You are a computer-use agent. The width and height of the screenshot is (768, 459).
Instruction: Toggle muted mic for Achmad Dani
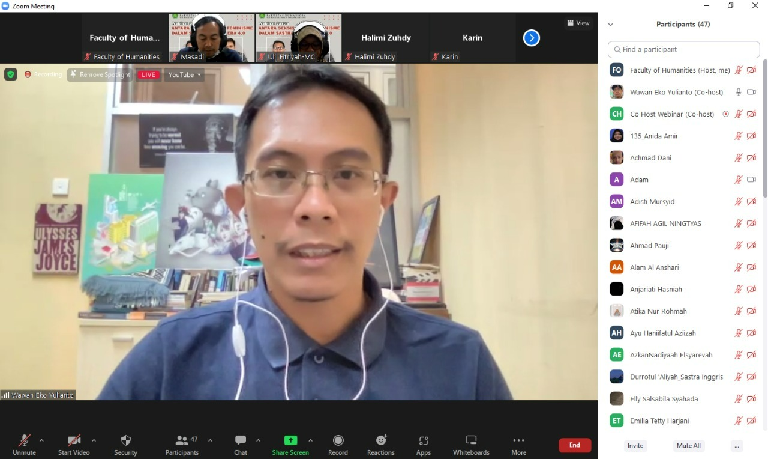738,158
